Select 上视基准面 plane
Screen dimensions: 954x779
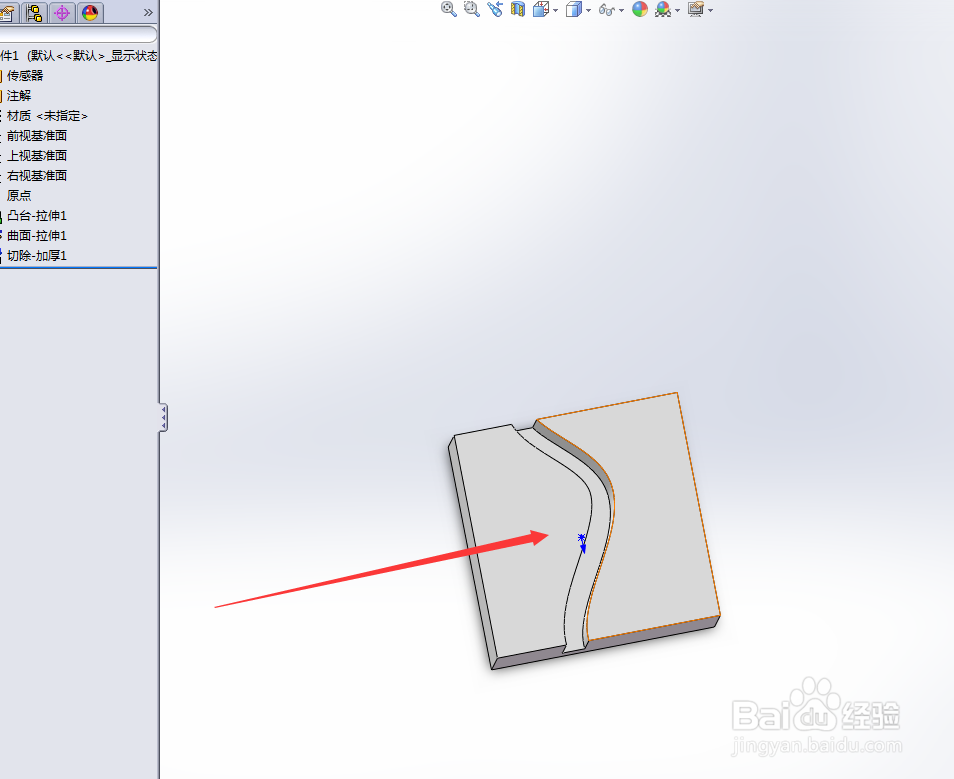[x=37, y=156]
